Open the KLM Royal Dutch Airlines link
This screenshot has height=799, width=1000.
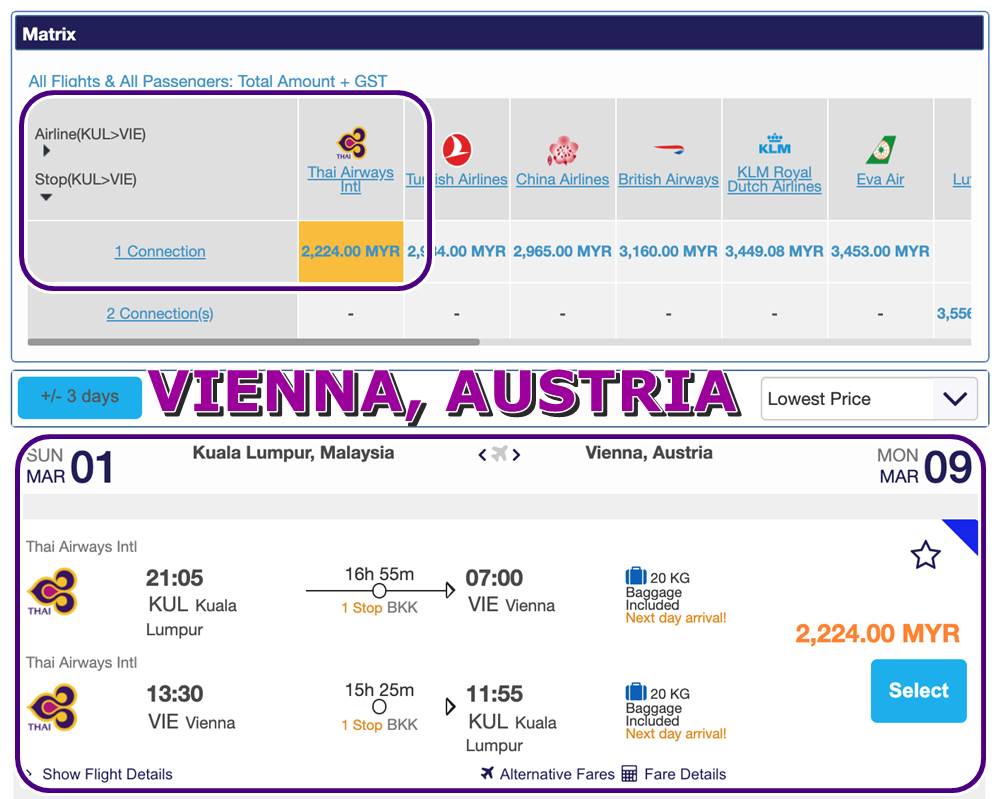[774, 179]
